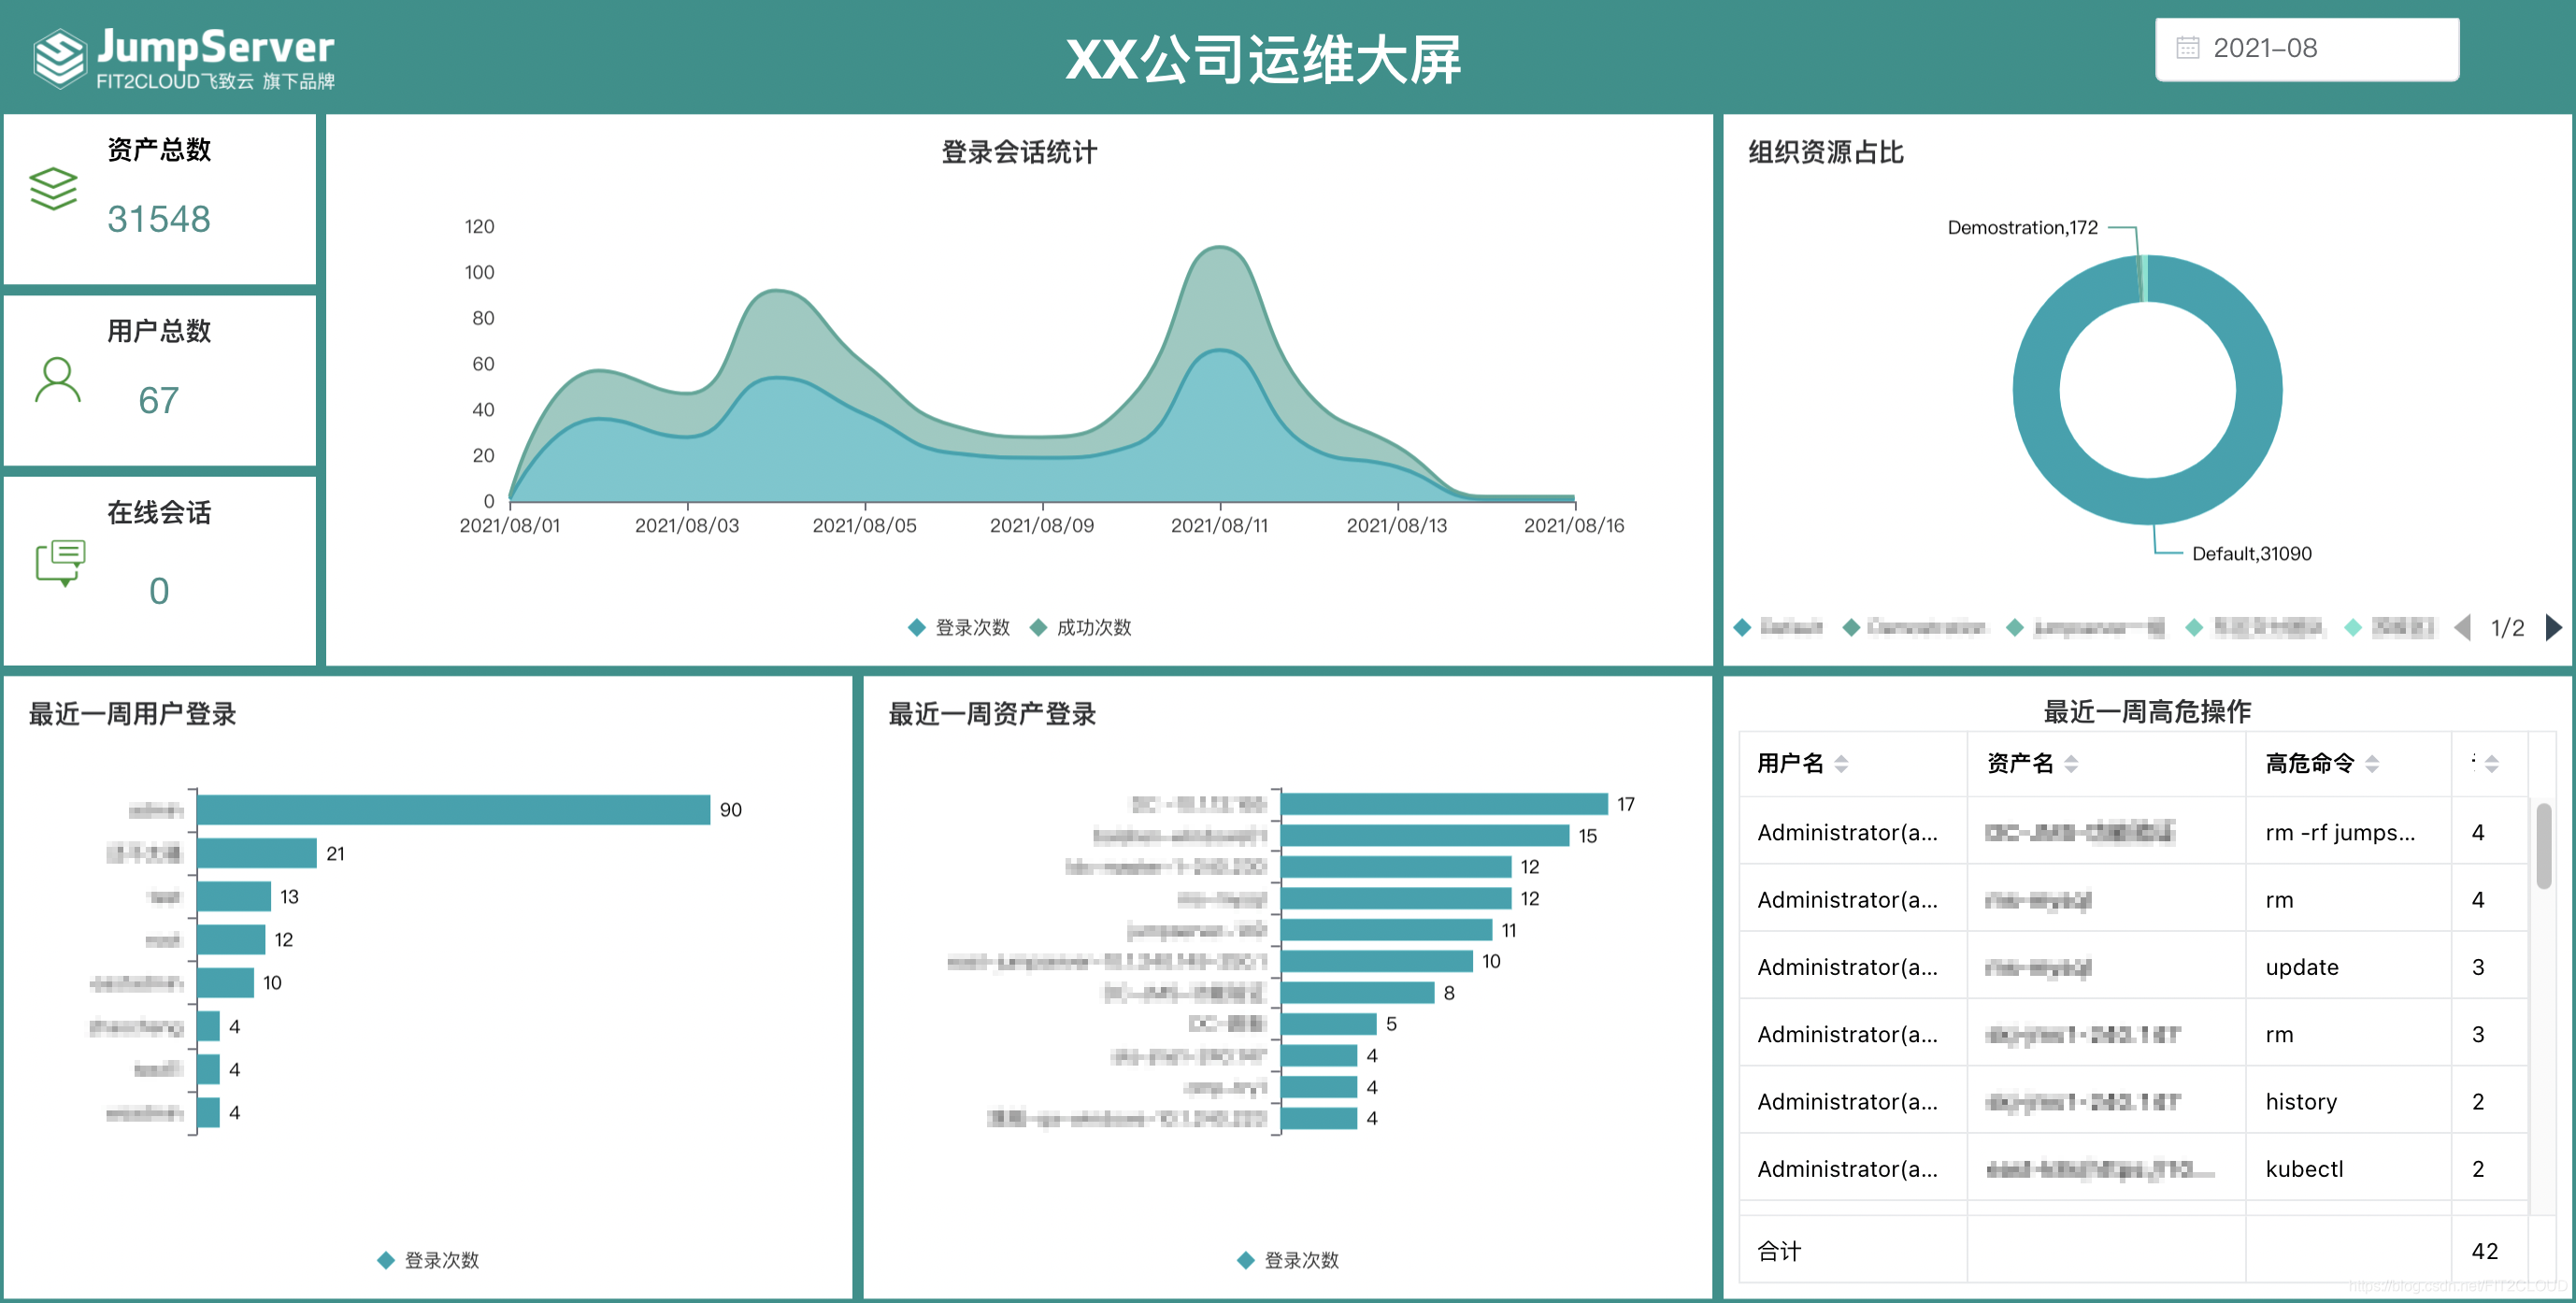
Task: Toggle 登录次数 legend in weekly user login chart
Action: click(429, 1260)
